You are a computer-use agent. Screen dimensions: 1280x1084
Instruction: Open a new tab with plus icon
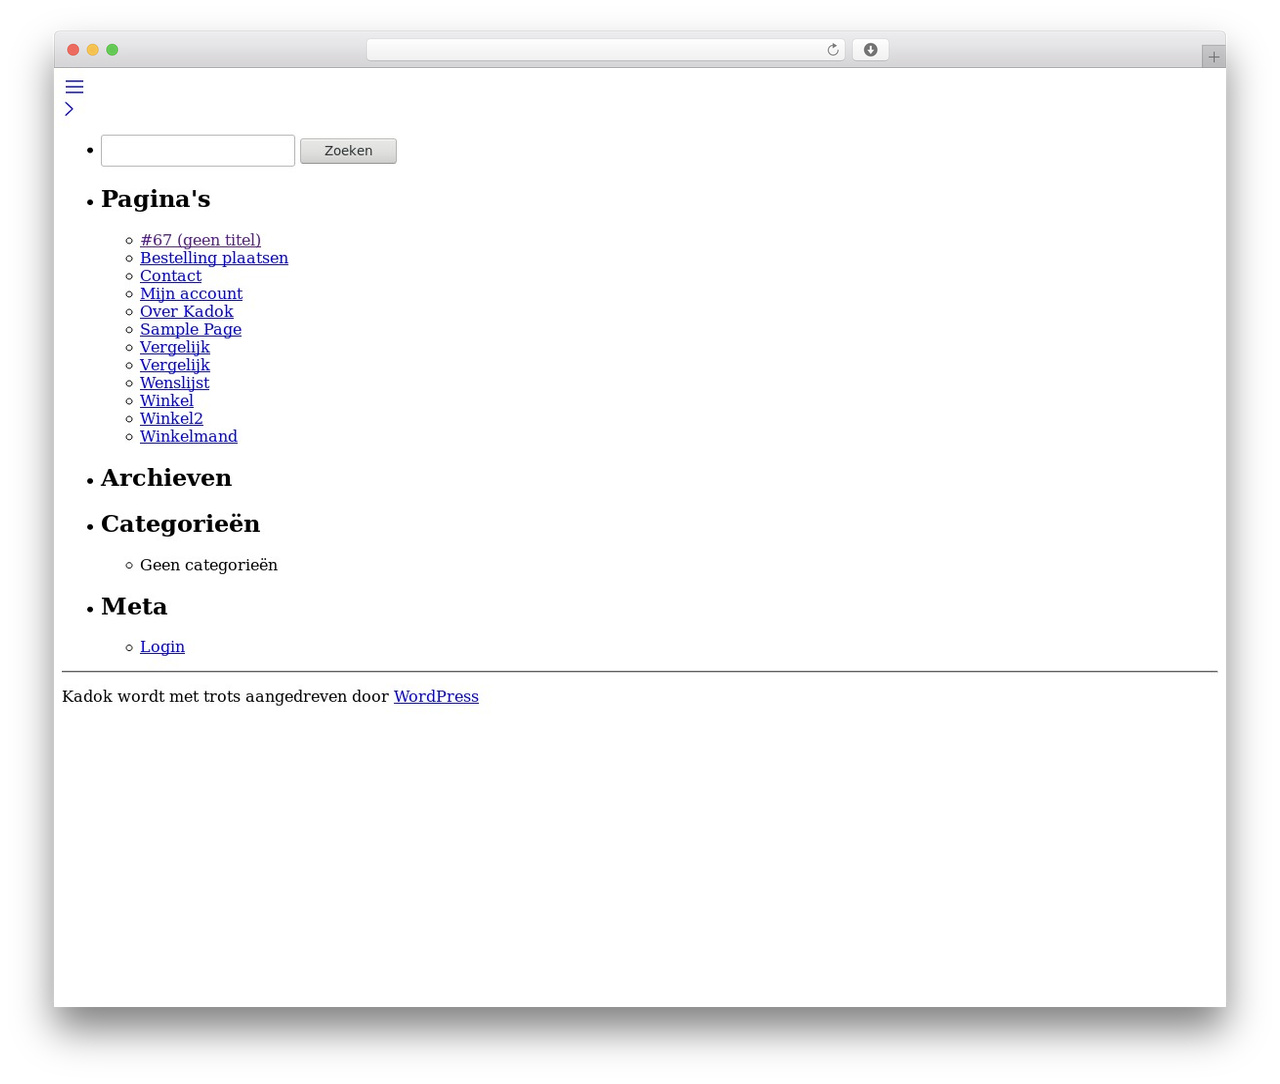1213,57
